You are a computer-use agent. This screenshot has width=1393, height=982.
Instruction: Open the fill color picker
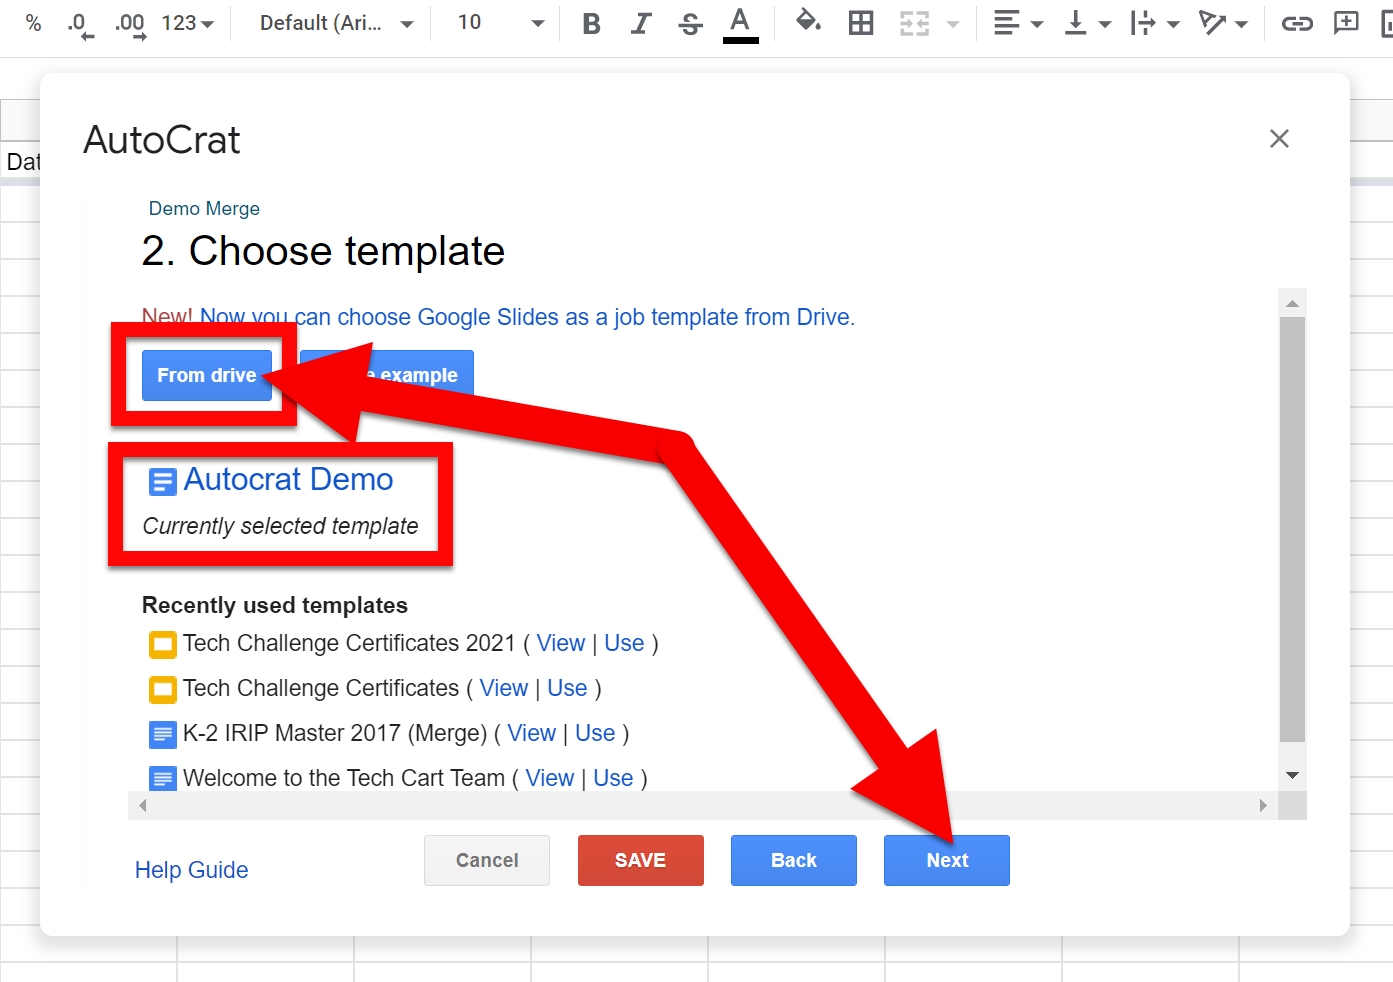click(x=809, y=22)
